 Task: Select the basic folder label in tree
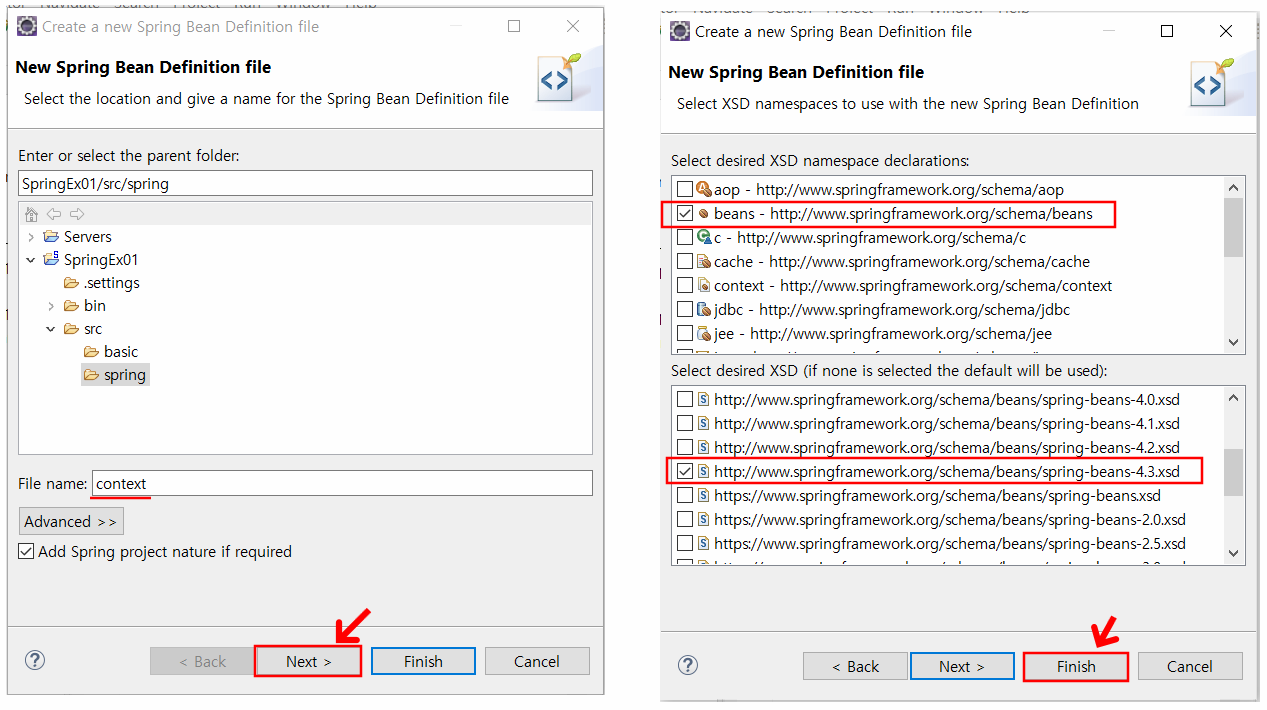coord(121,352)
